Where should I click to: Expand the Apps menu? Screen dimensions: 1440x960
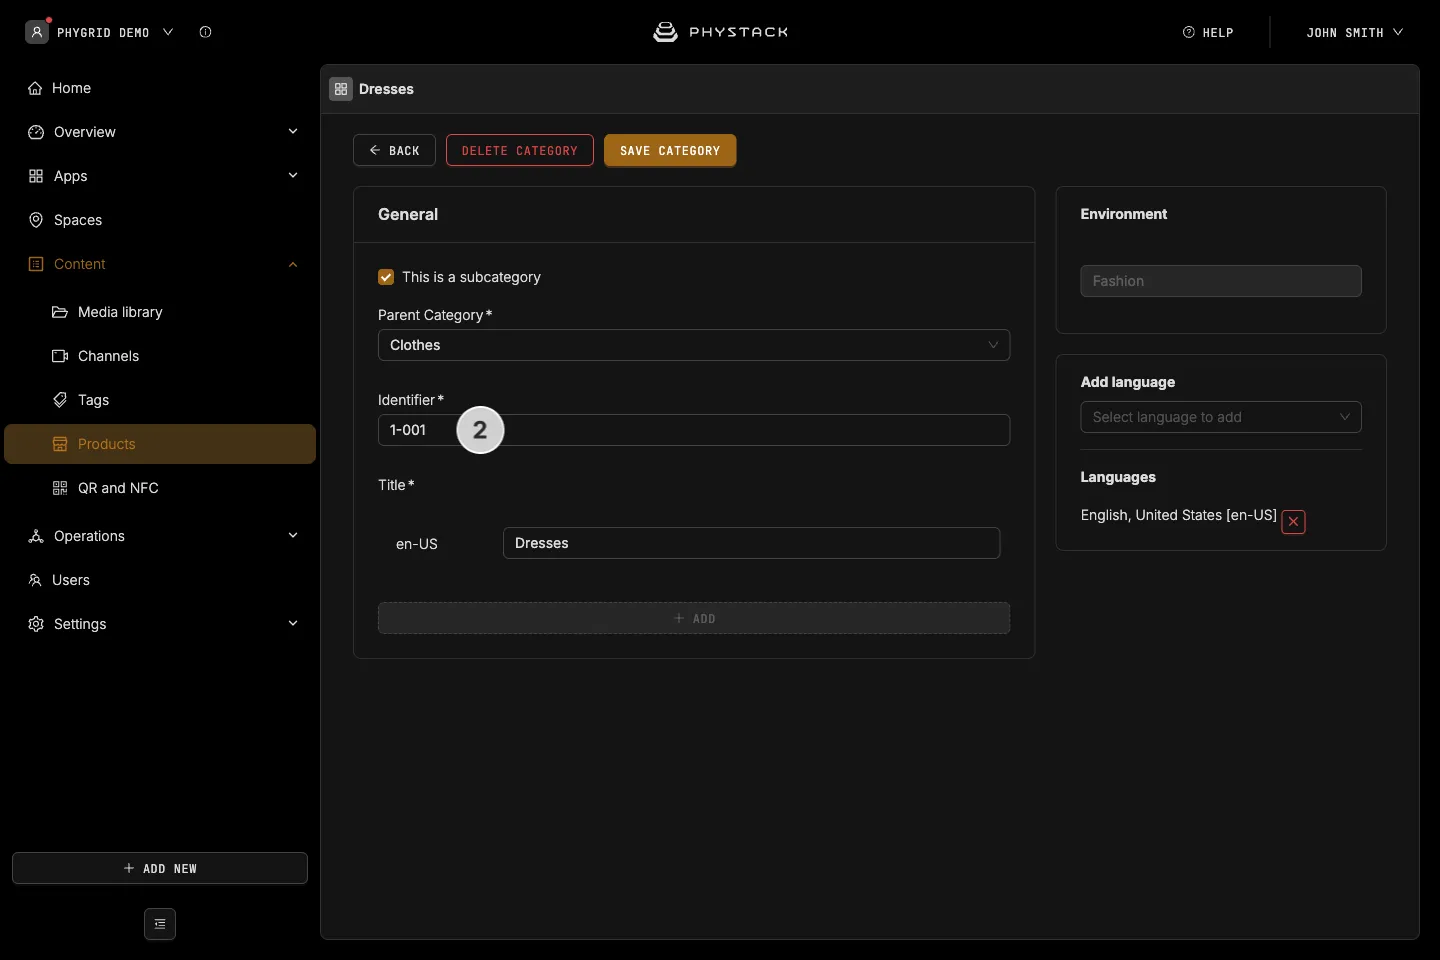(x=160, y=176)
